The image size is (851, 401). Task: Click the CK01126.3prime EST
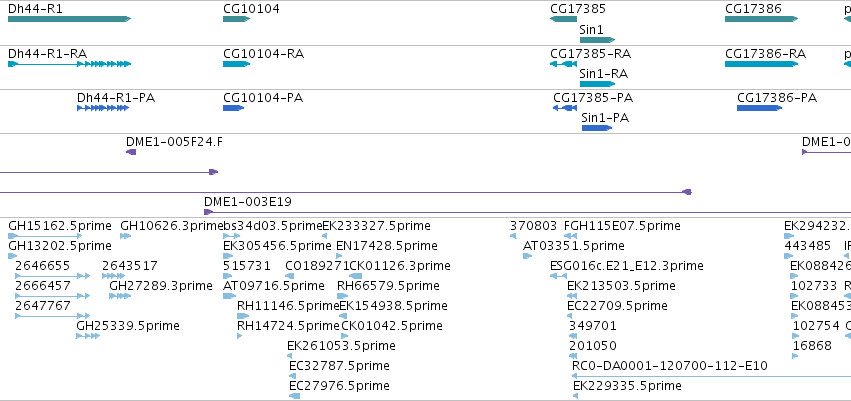pos(355,276)
